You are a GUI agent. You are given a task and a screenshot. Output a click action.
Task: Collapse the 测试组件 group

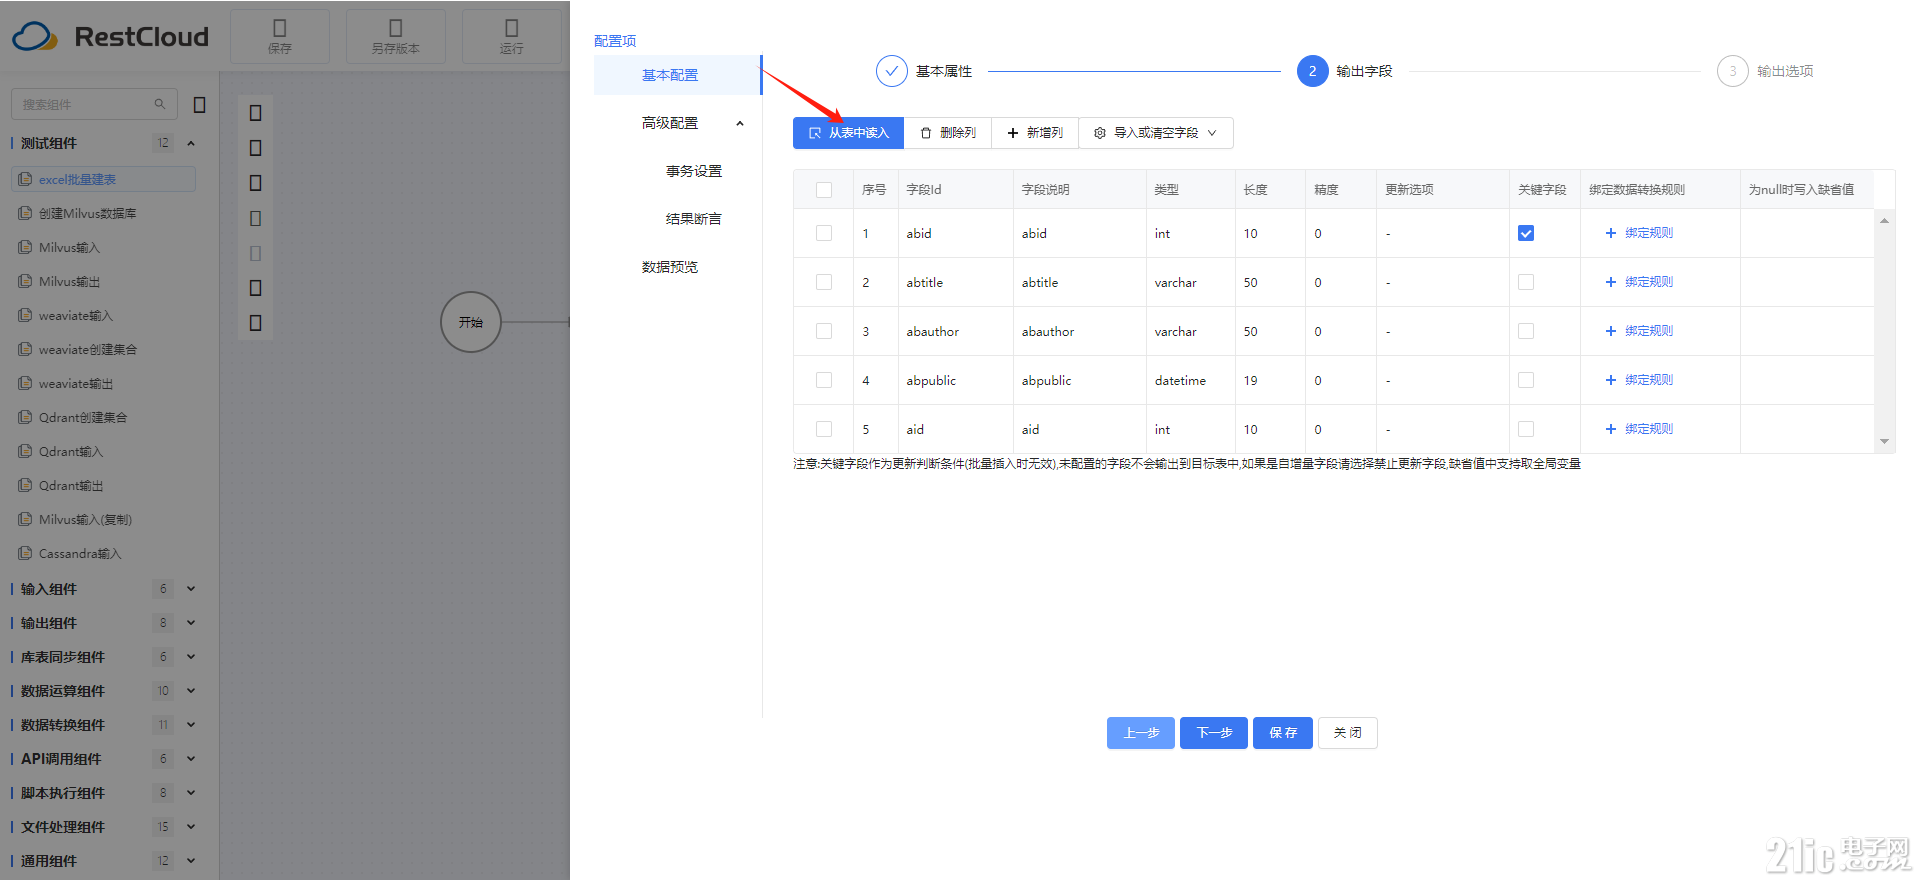pos(191,143)
